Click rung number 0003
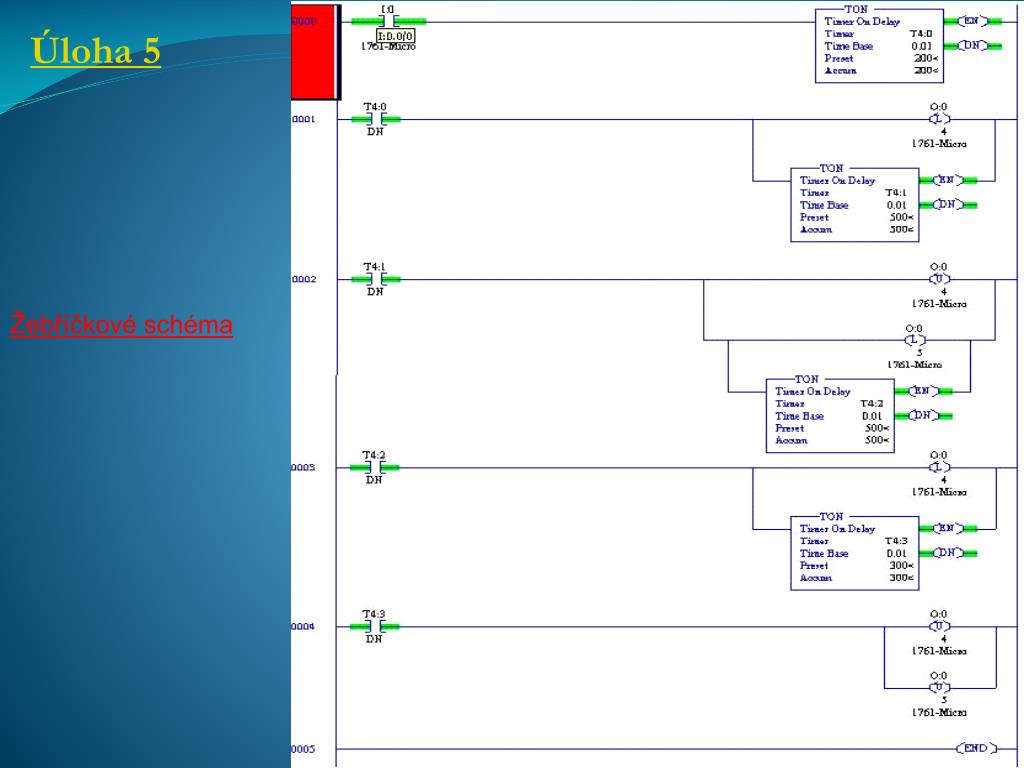 pos(304,468)
